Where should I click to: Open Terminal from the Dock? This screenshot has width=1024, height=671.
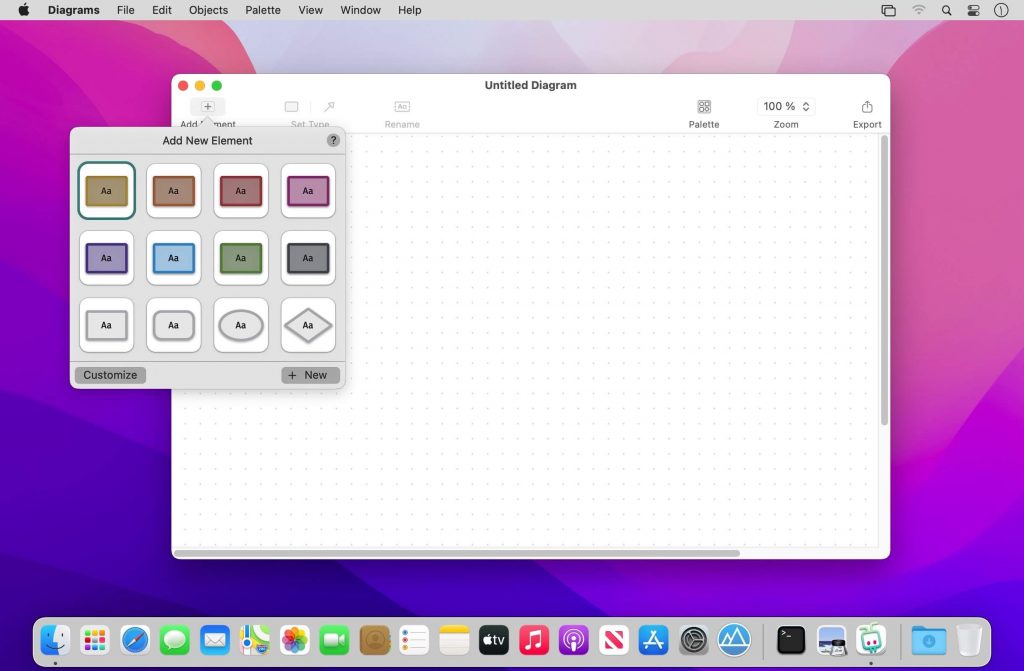point(791,639)
